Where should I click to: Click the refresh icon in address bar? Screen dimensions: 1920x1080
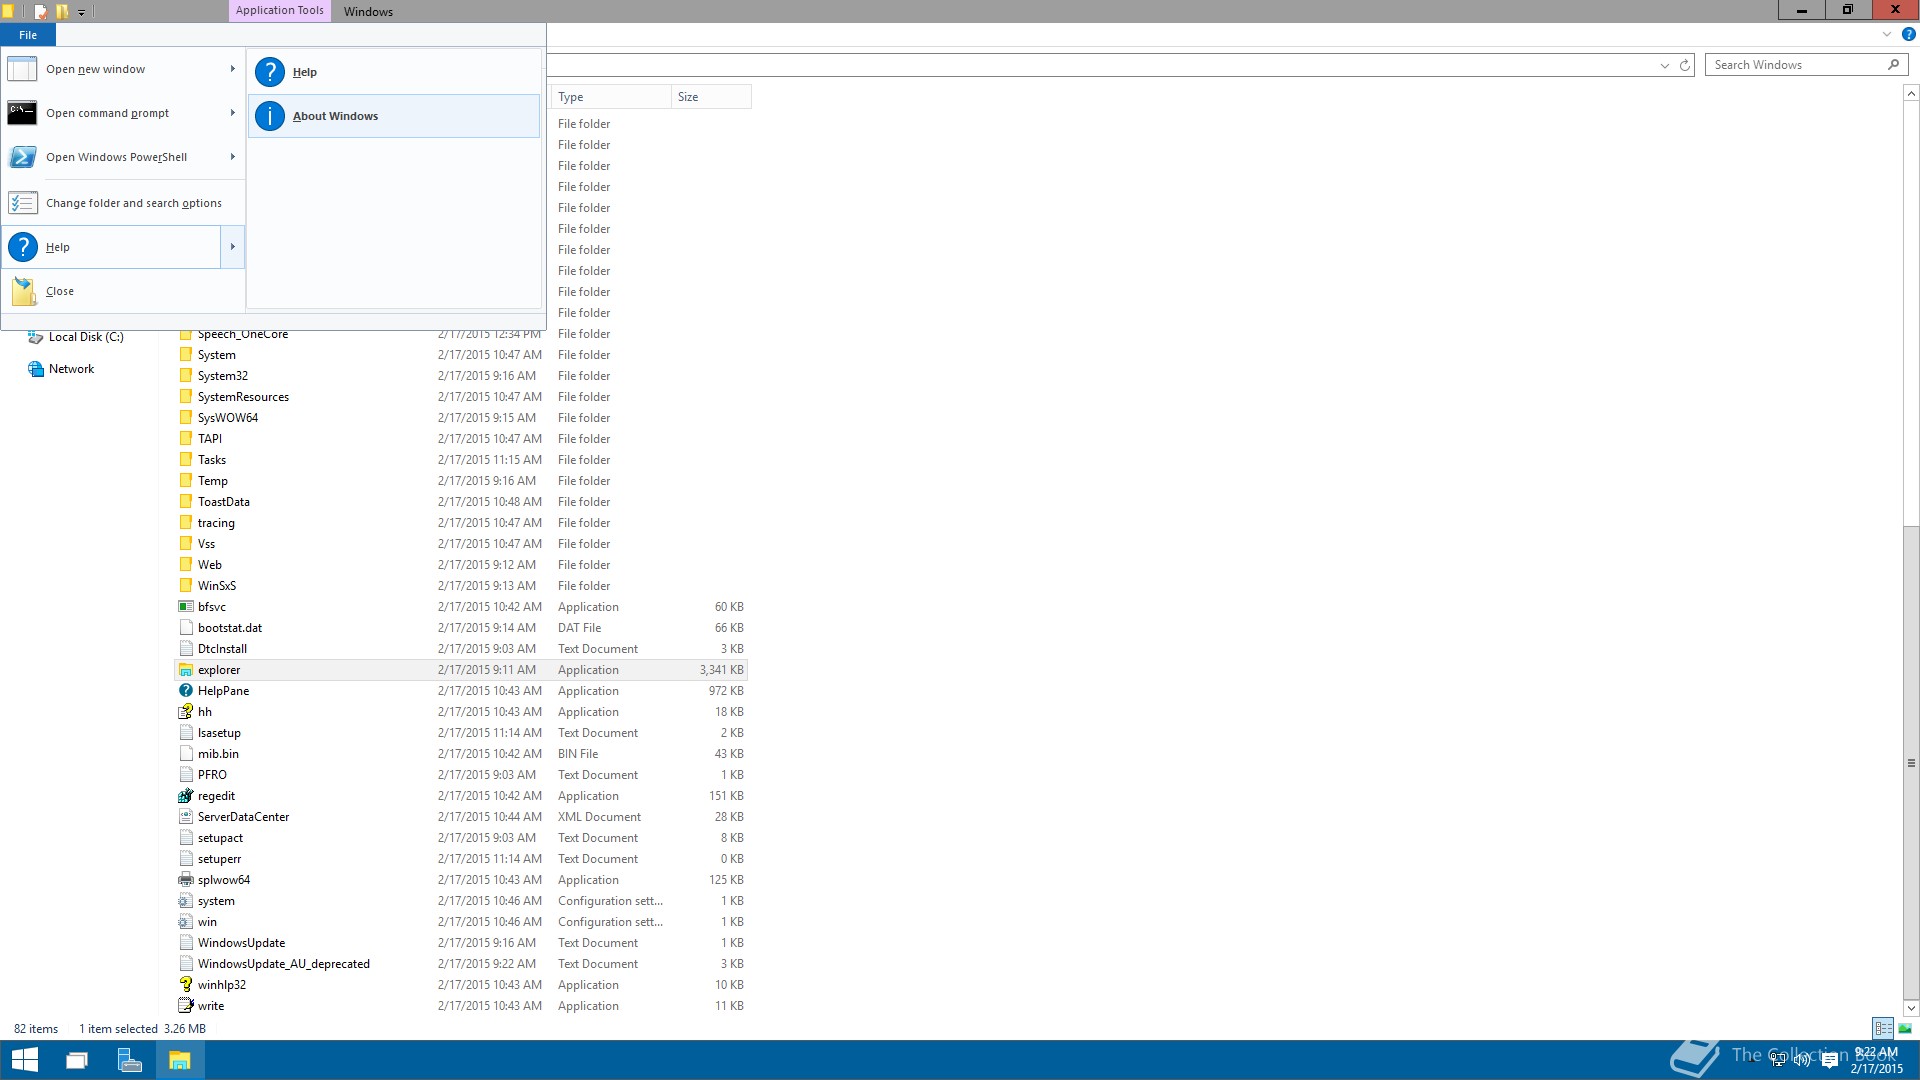[x=1684, y=65]
